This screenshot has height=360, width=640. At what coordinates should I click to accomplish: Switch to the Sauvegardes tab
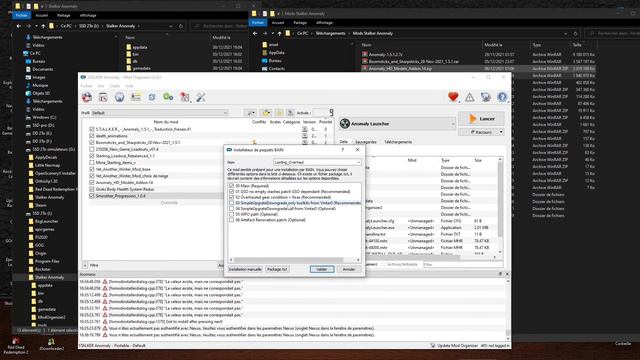coord(366,142)
